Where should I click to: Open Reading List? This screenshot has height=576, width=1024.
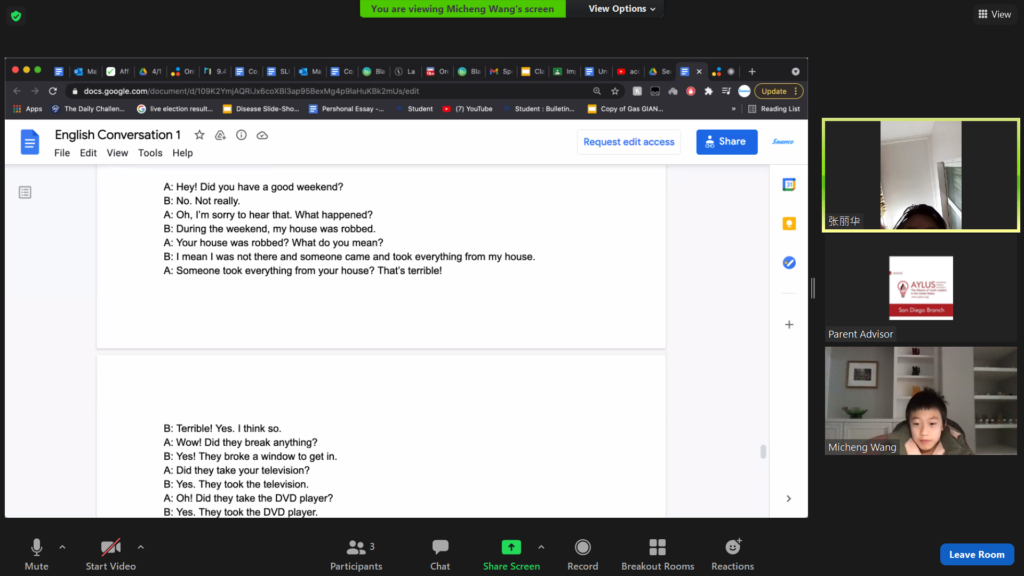(x=774, y=109)
